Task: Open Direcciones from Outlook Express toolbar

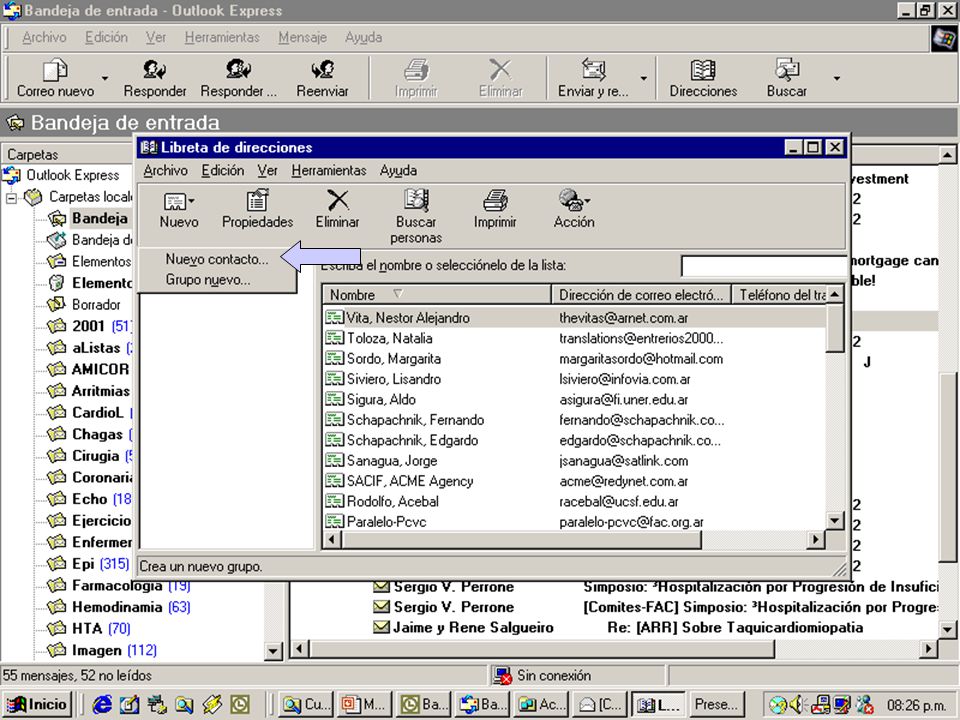Action: point(703,78)
